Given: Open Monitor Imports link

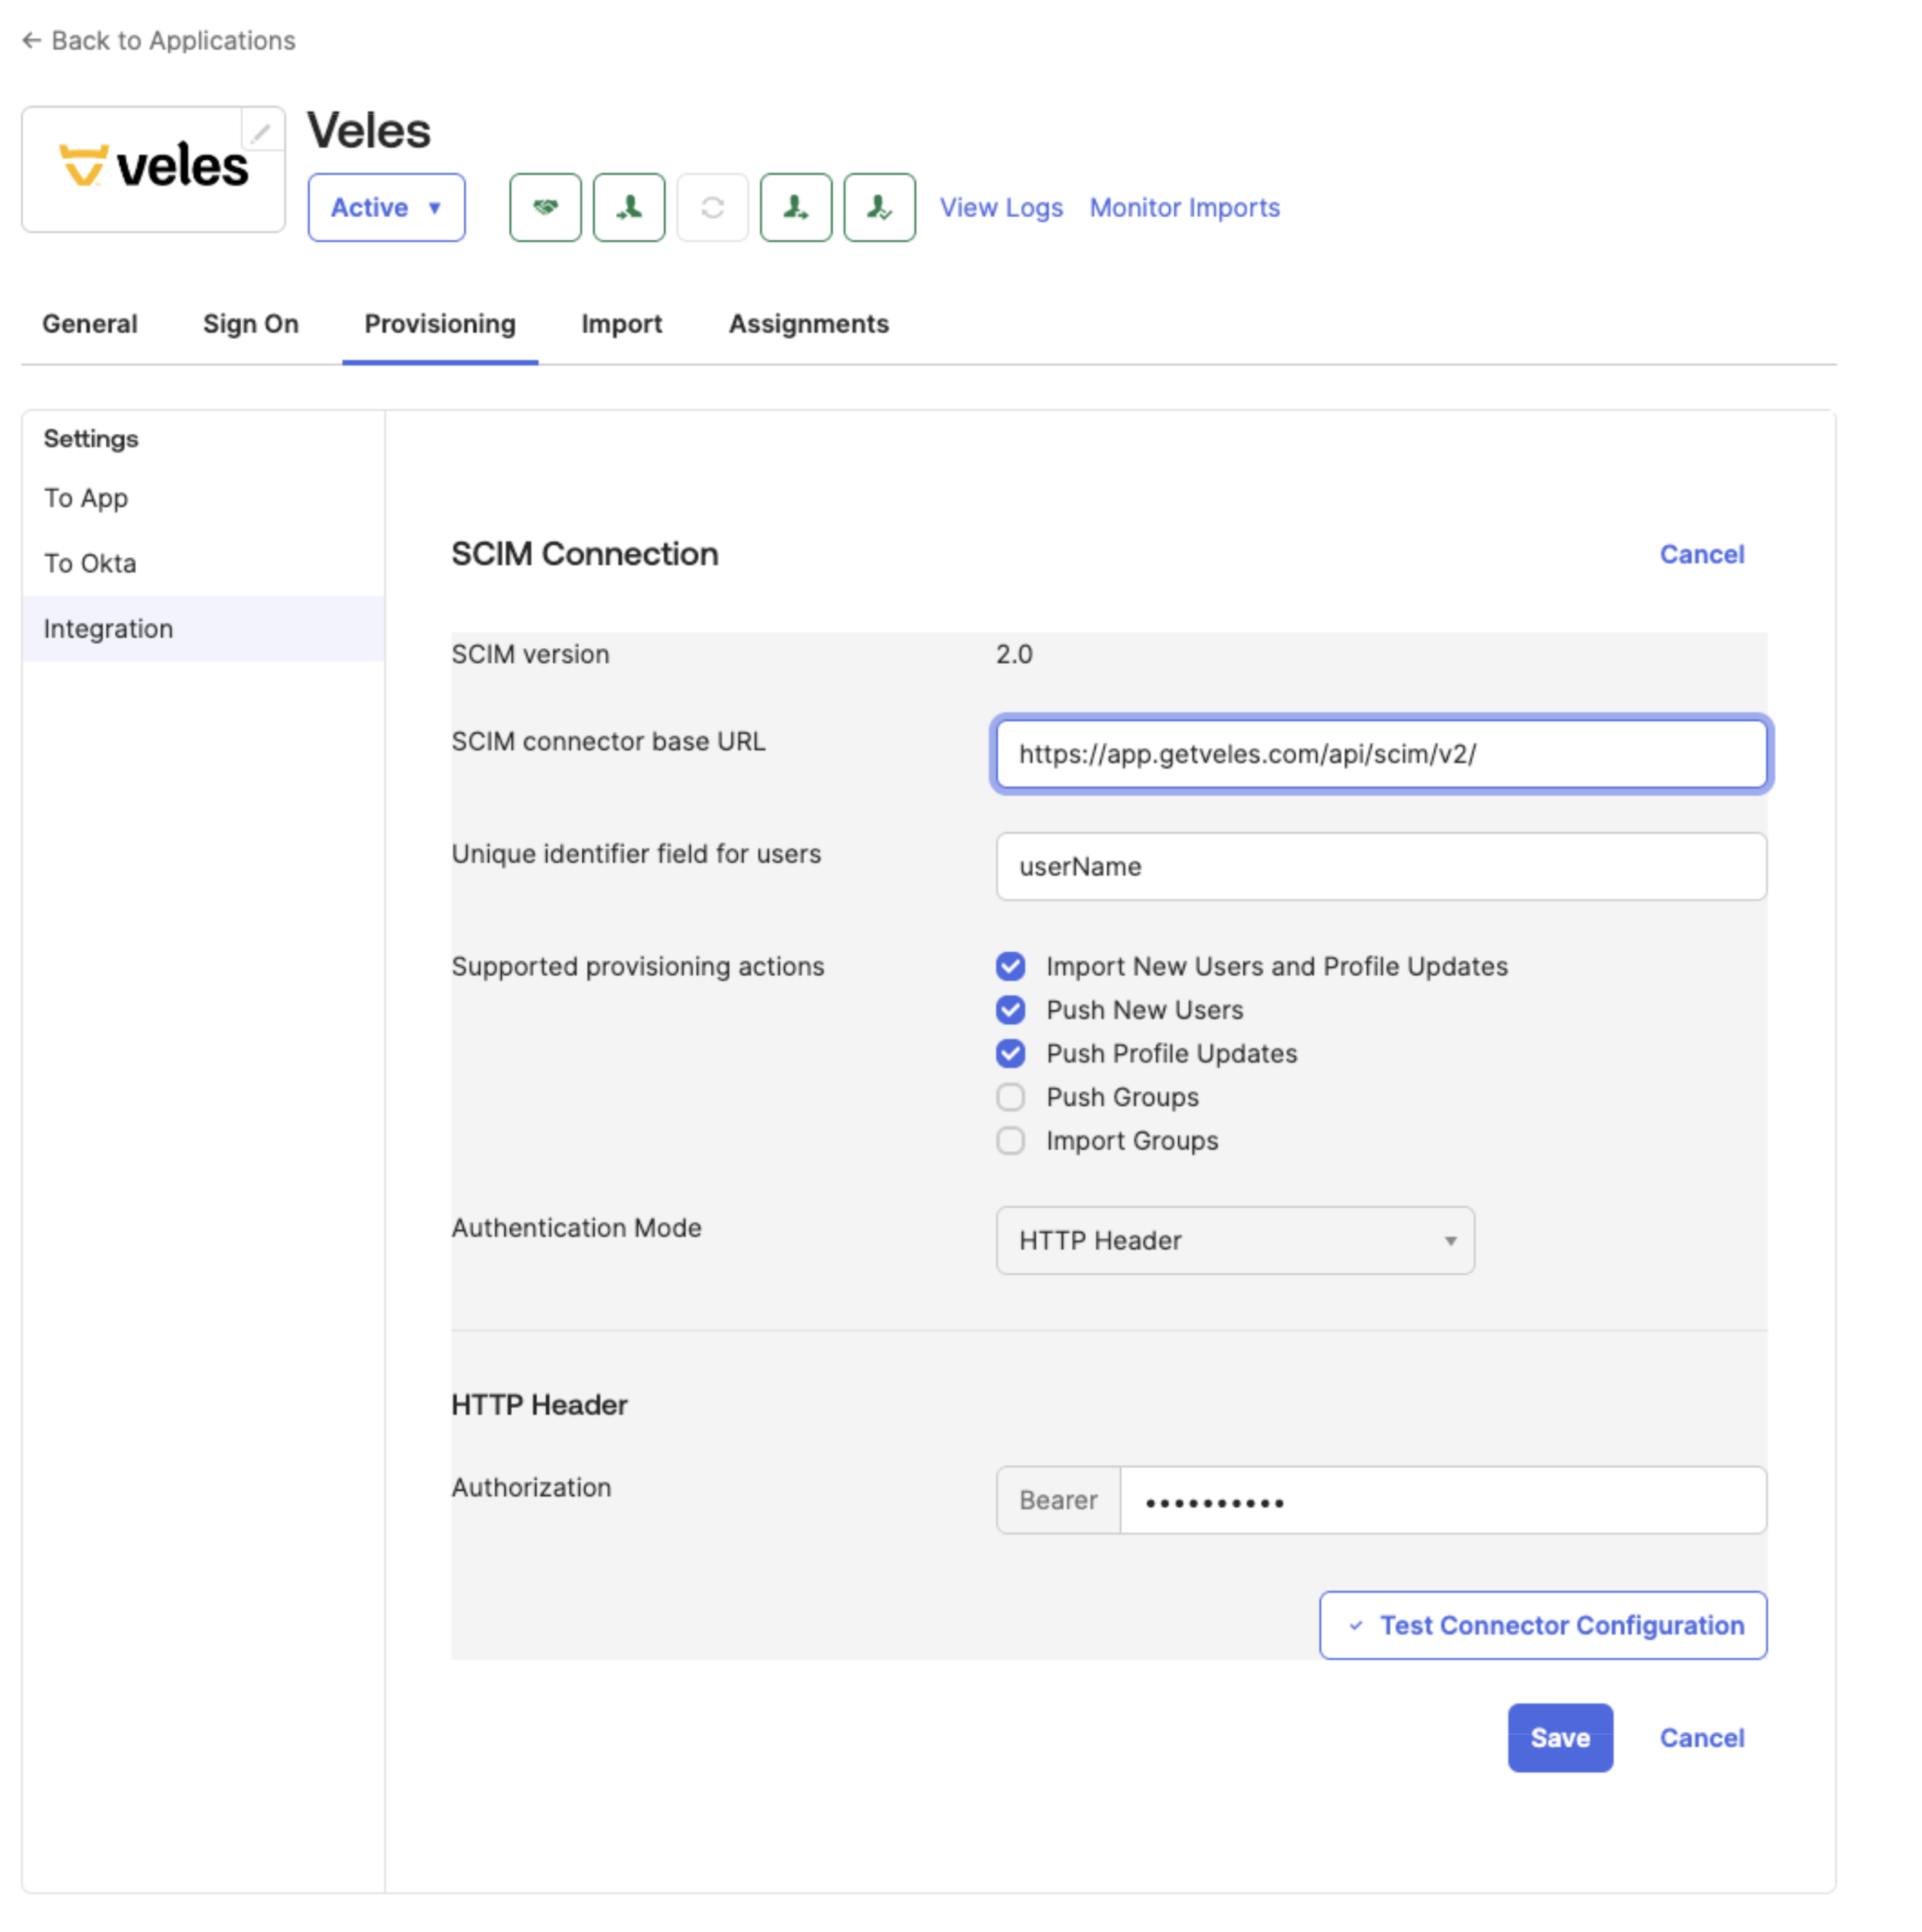Looking at the screenshot, I should [1185, 207].
